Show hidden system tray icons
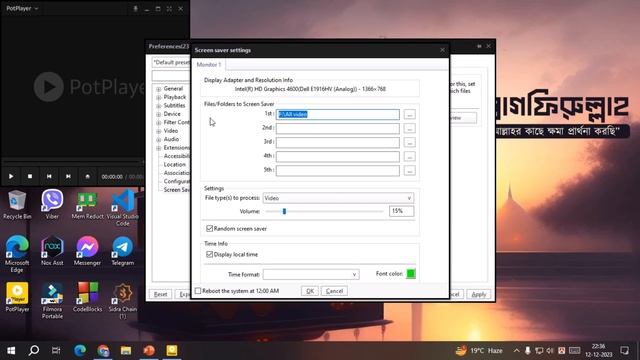640x360 pixels. 516,351
